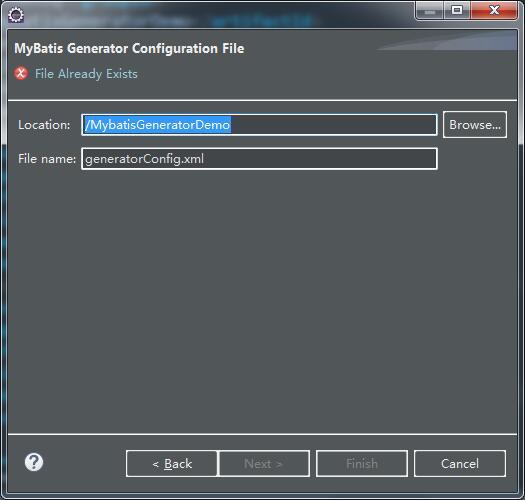Click the greyed-out Finish button
Viewport: 525px width, 500px height.
(362, 463)
